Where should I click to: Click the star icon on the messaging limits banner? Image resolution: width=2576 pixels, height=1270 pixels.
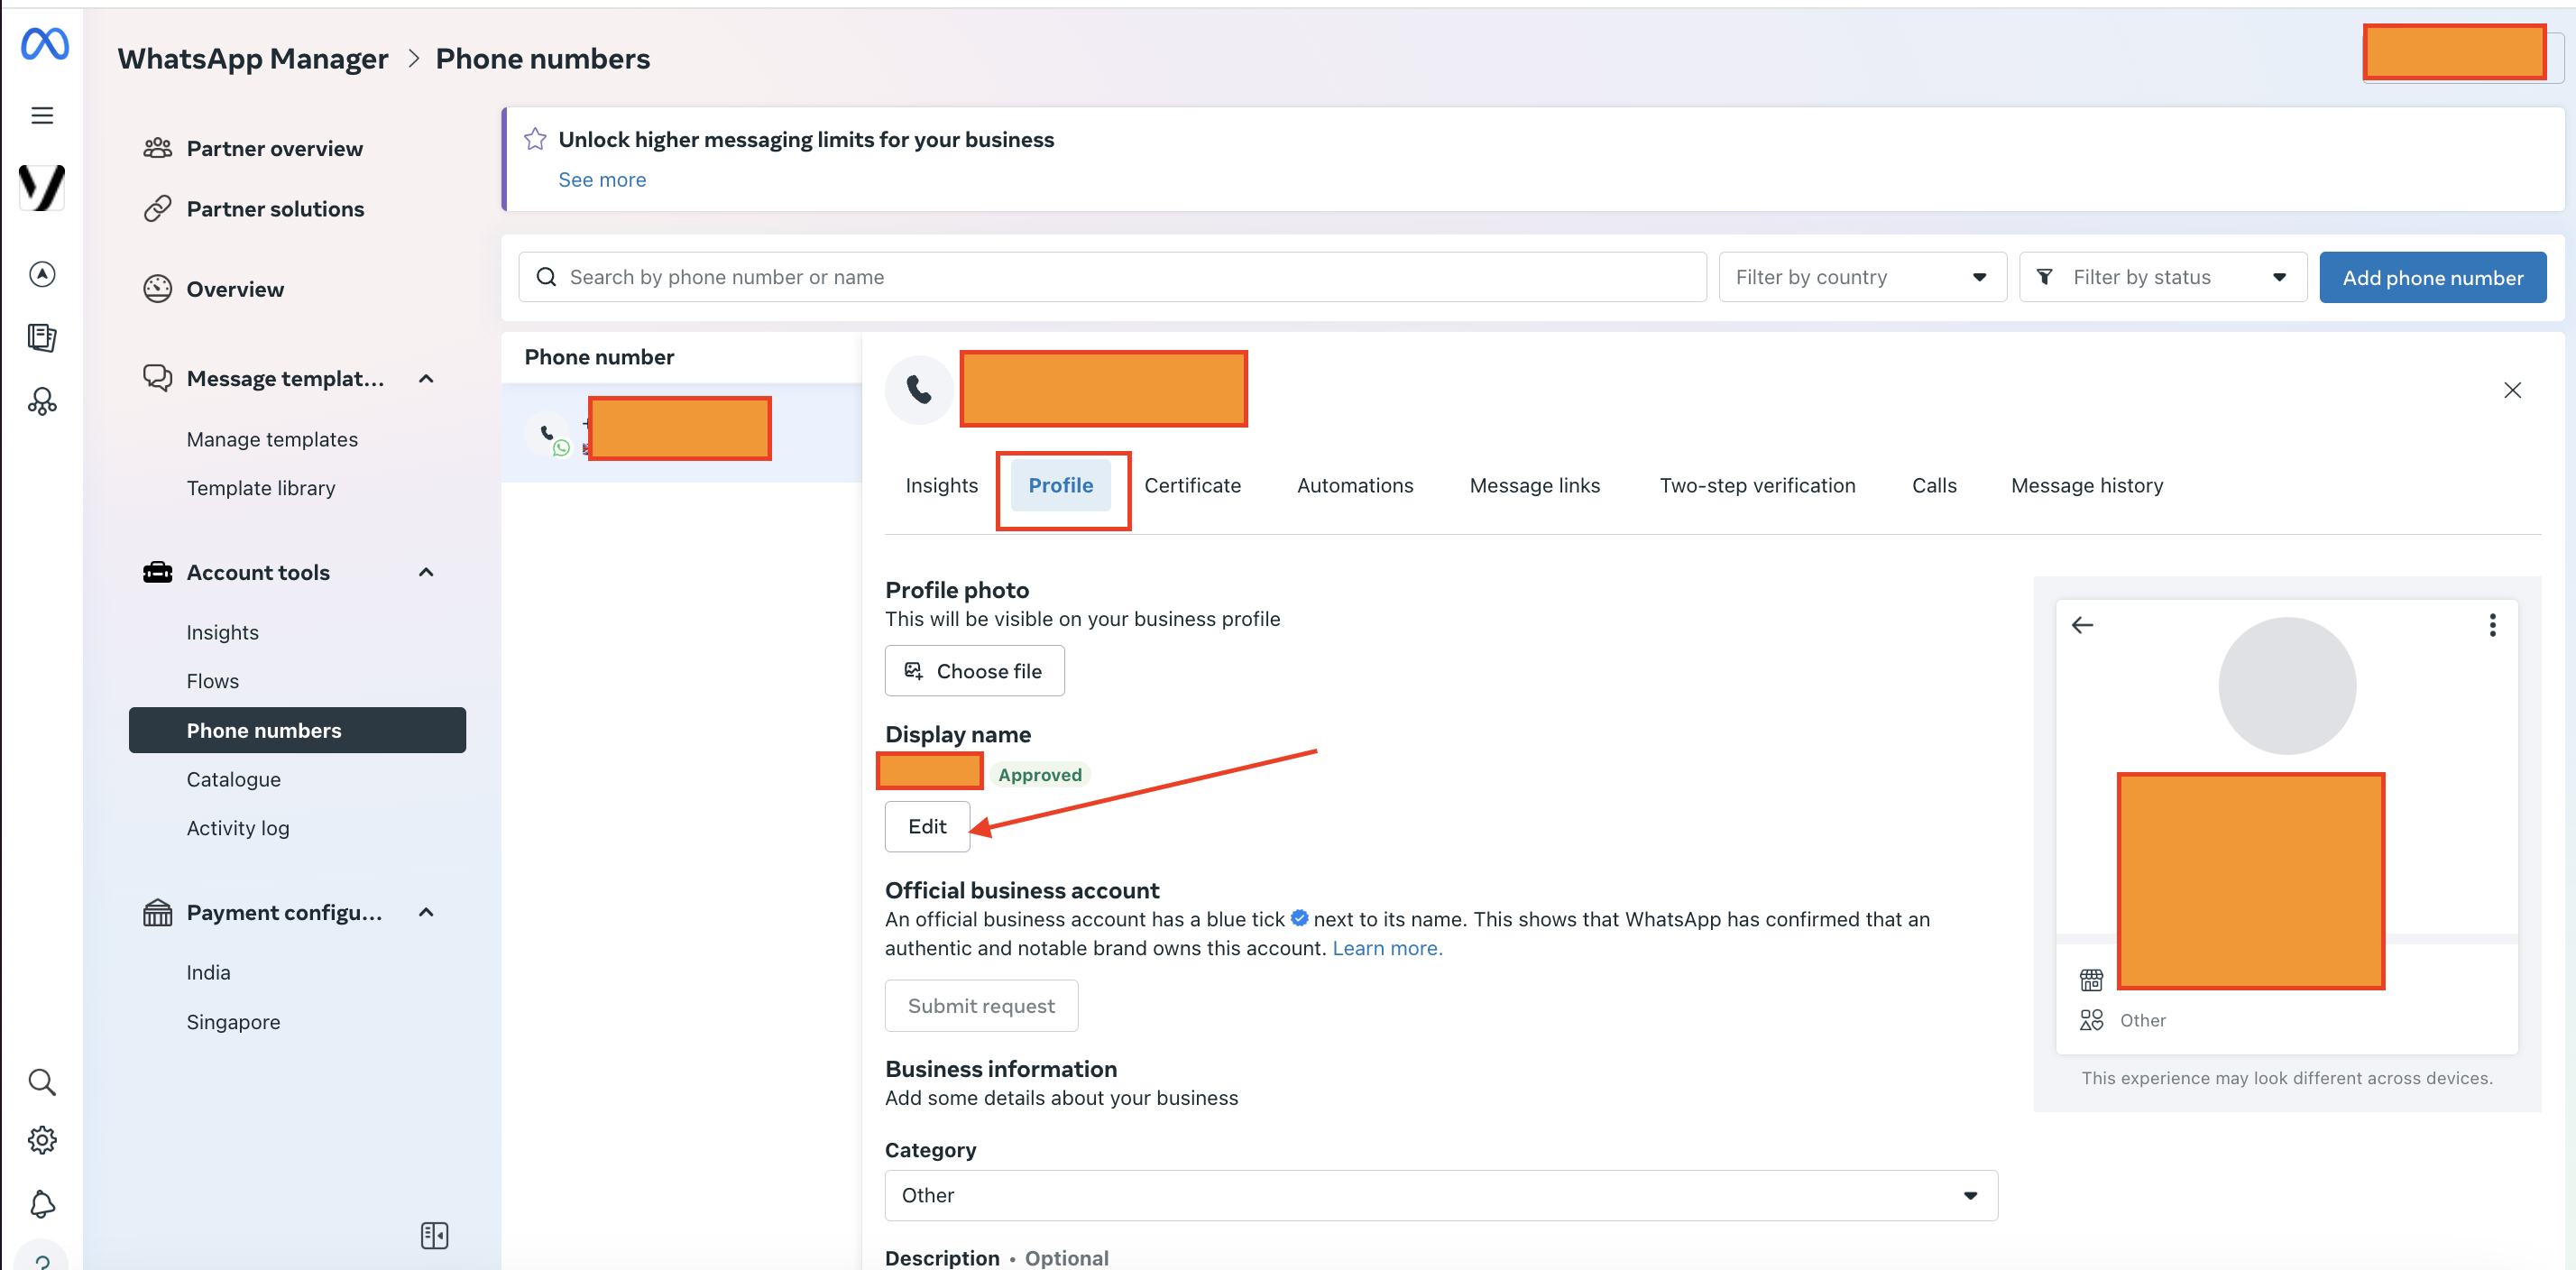pyautogui.click(x=535, y=139)
